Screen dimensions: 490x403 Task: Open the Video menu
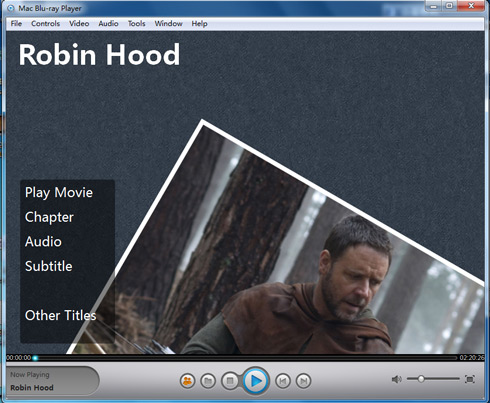pyautogui.click(x=79, y=24)
